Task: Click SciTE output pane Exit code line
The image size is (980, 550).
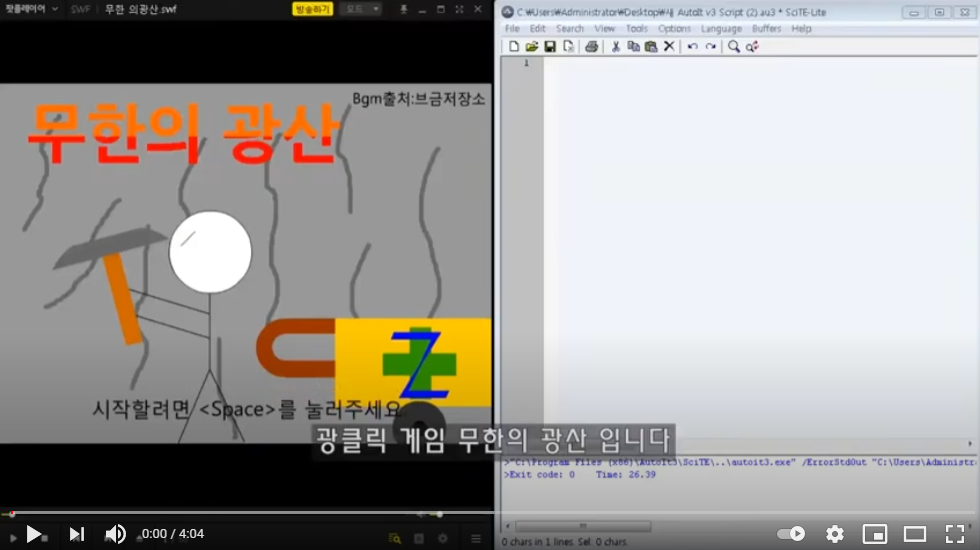Action: pos(580,475)
